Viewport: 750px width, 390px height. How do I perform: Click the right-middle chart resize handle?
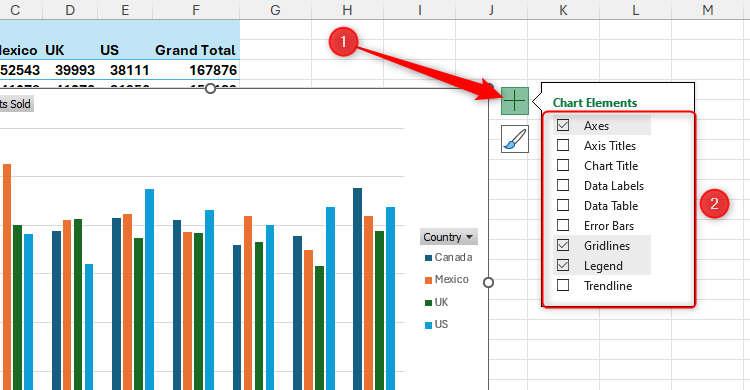pyautogui.click(x=488, y=282)
